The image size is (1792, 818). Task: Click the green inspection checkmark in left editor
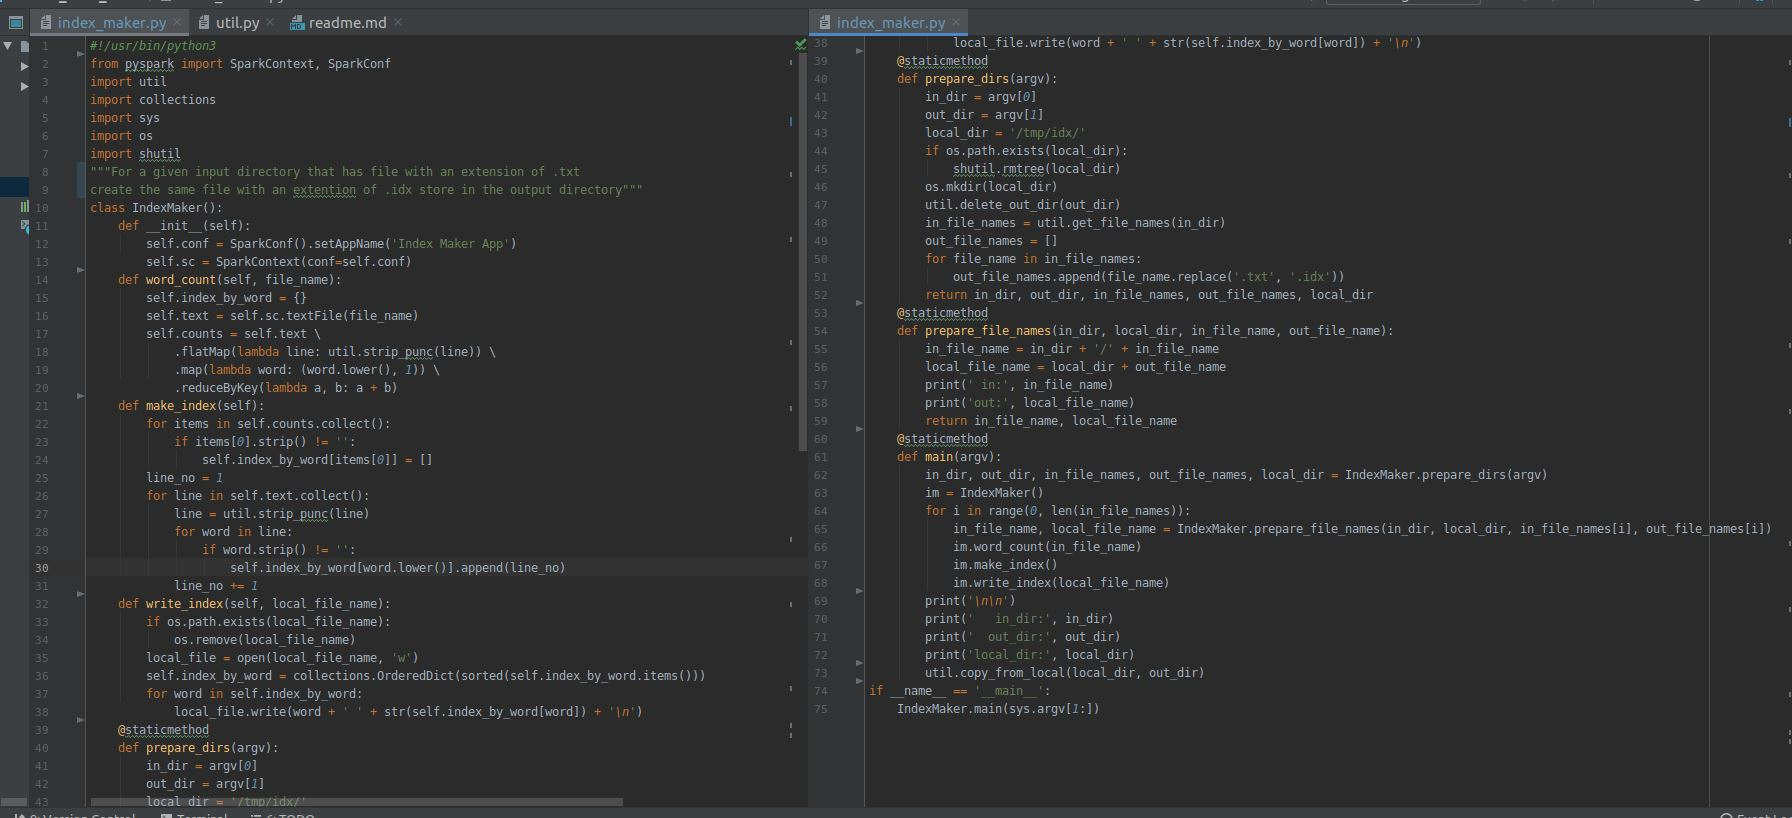(800, 45)
